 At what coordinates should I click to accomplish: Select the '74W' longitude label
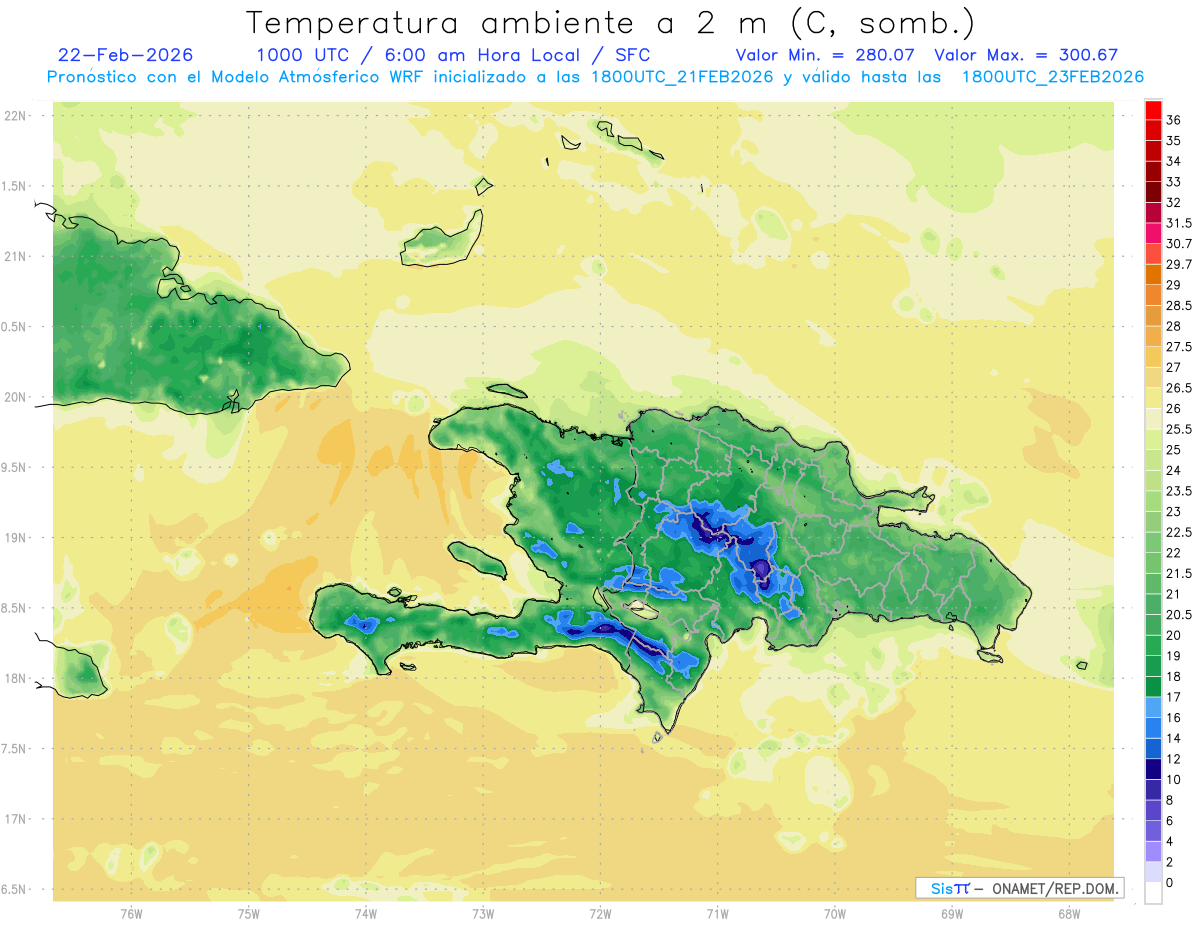coord(366,914)
